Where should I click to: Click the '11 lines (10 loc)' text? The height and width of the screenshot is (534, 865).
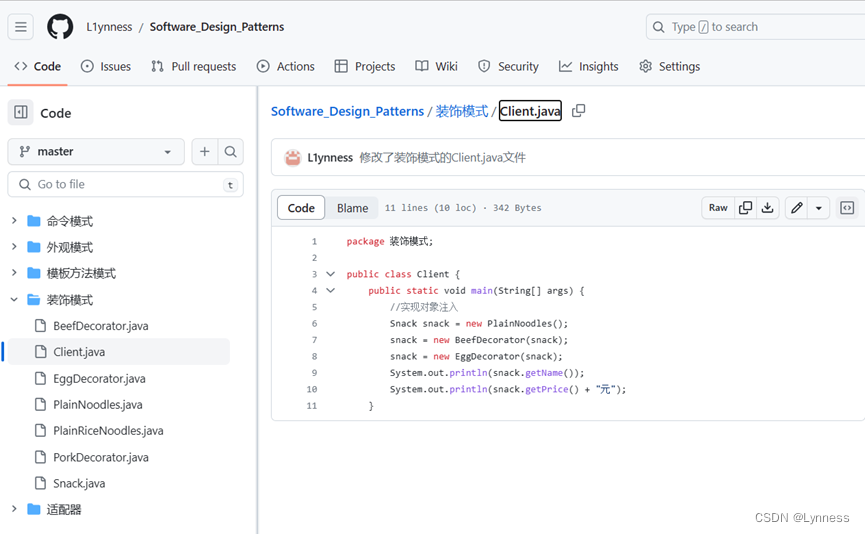[x=430, y=207]
